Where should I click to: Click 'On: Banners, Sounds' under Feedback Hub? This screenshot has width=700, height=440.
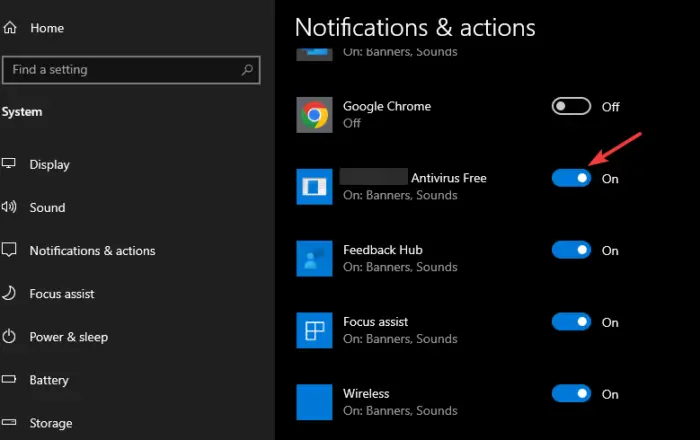pyautogui.click(x=400, y=267)
